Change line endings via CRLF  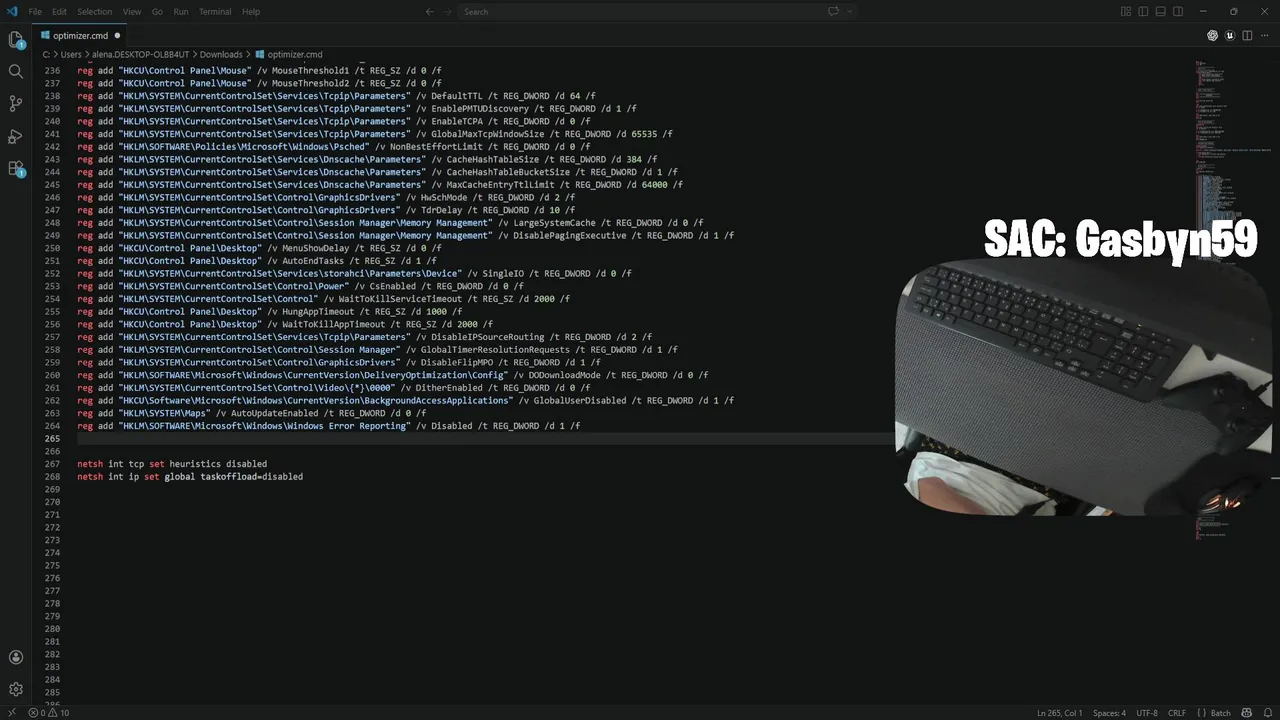(x=1177, y=713)
